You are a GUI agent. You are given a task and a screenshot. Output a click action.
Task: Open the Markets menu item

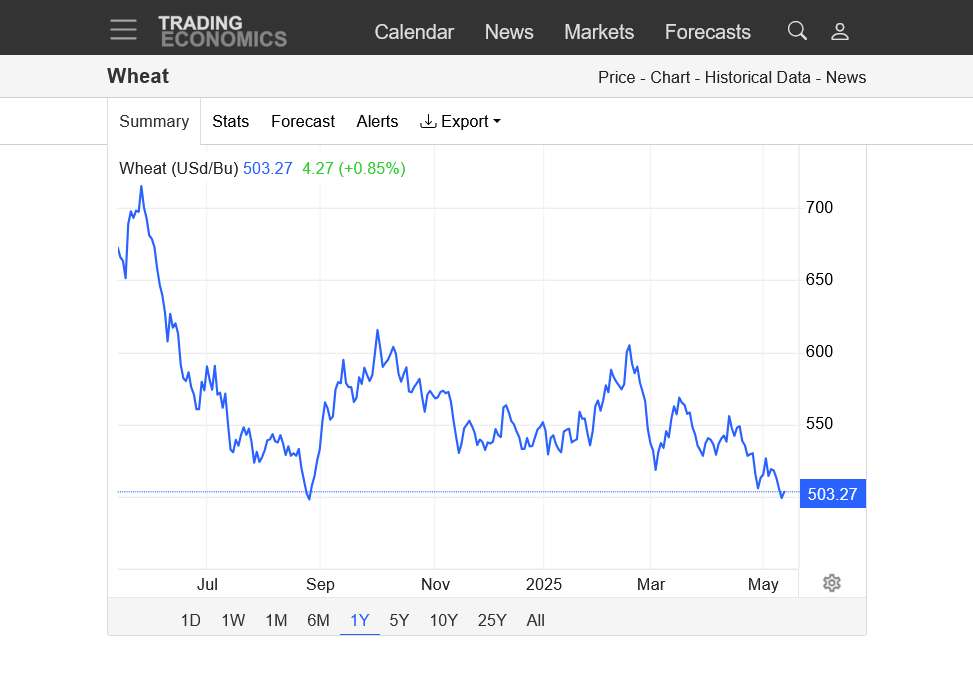click(599, 32)
